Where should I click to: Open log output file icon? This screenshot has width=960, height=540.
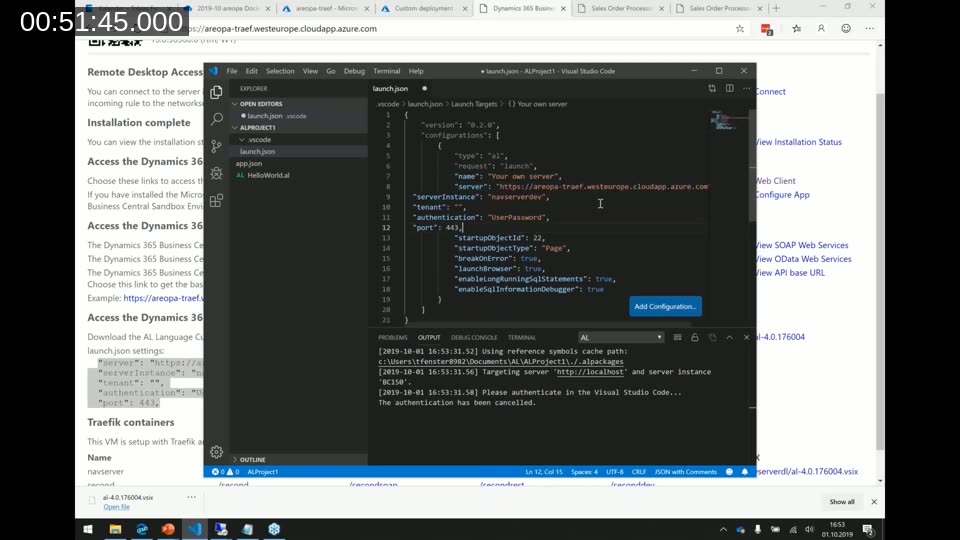712,337
